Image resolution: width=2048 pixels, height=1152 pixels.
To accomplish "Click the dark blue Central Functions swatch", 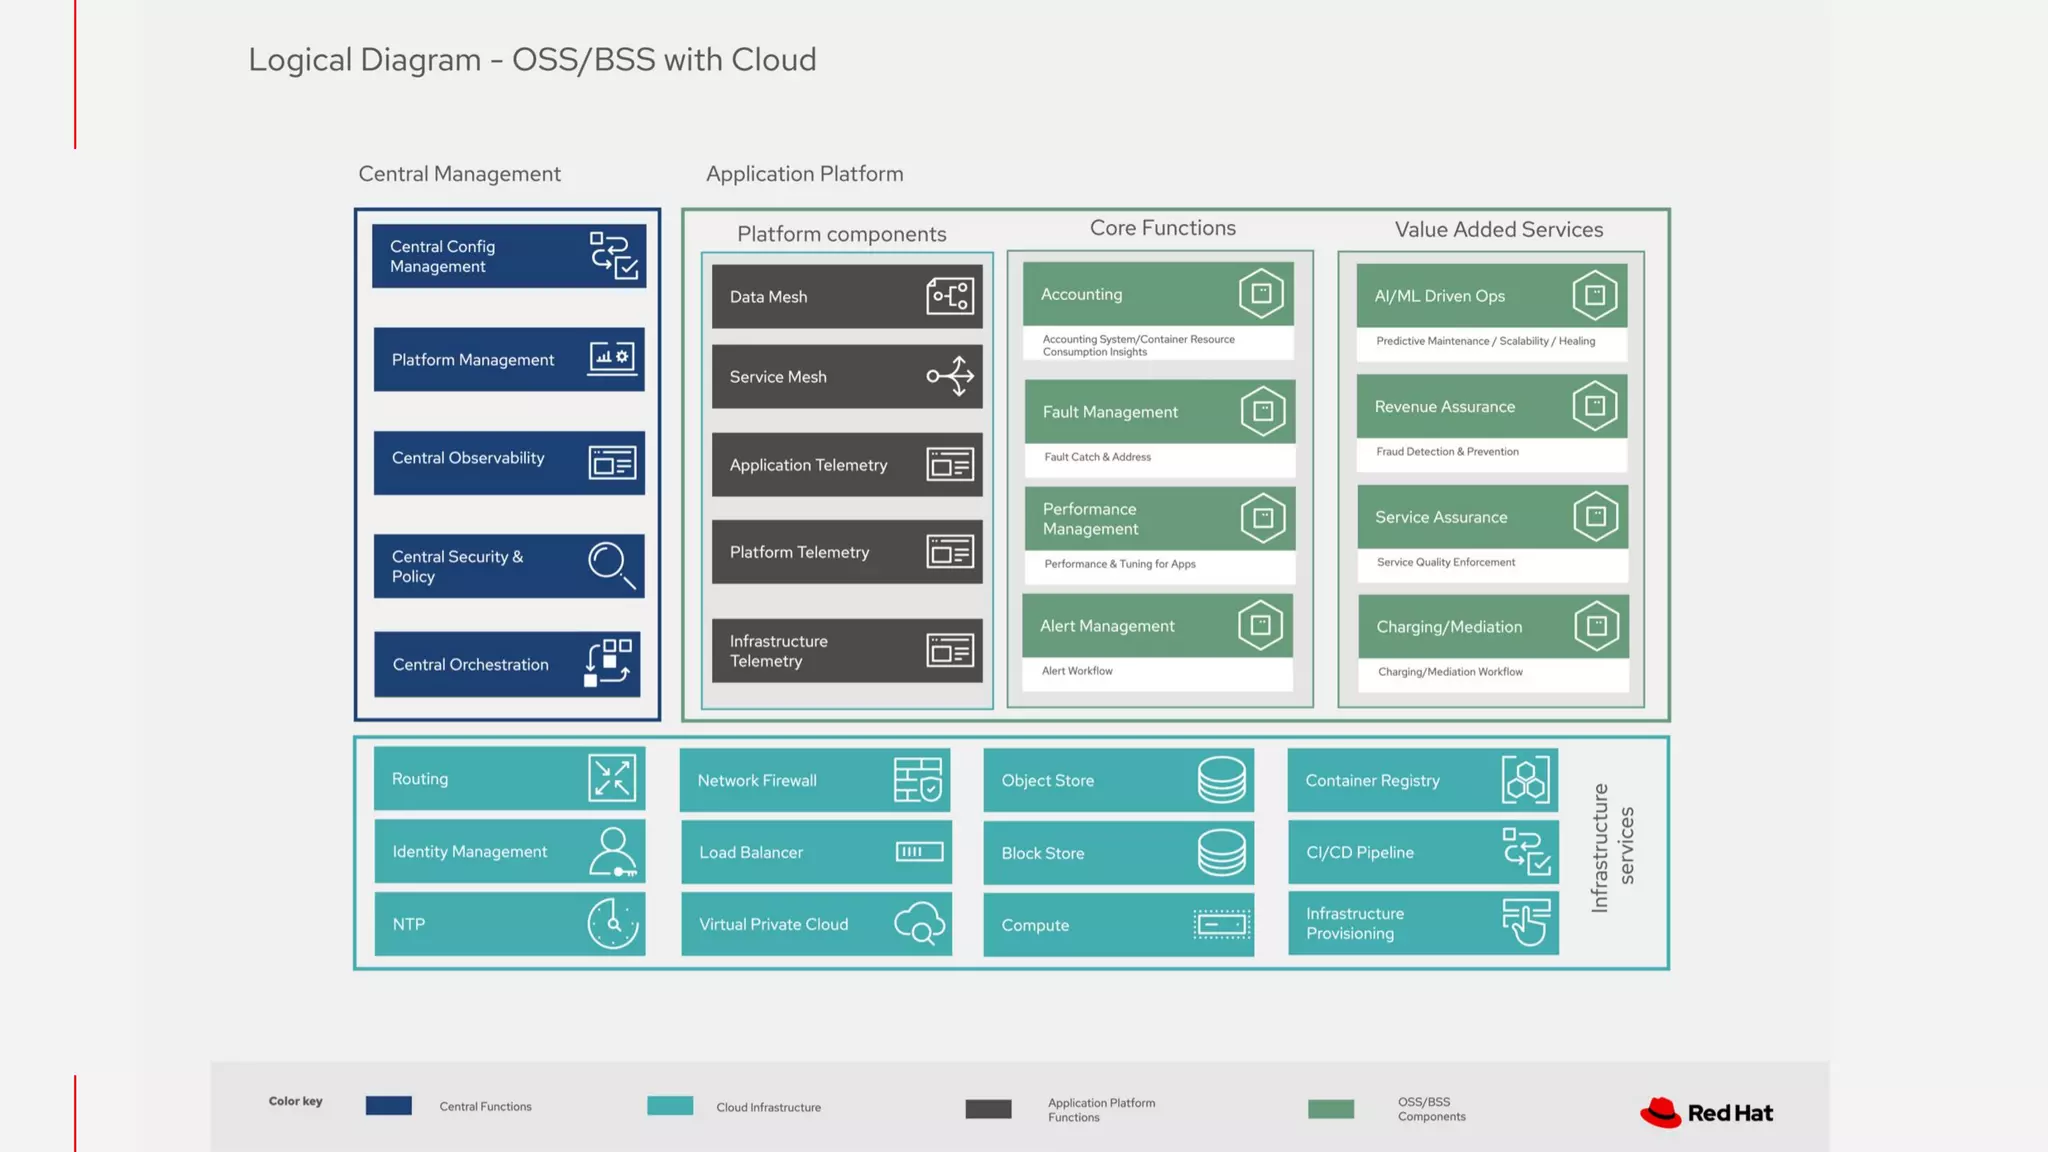I will pyautogui.click(x=389, y=1106).
